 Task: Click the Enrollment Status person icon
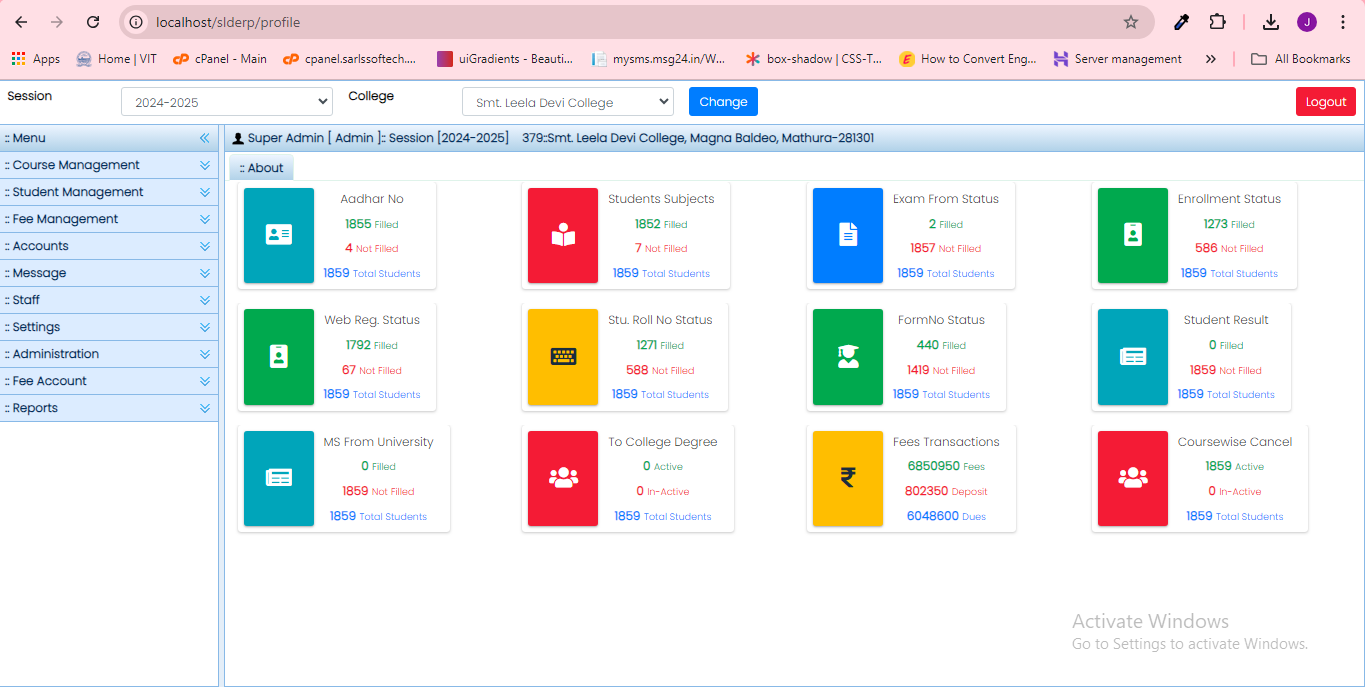coord(1132,236)
